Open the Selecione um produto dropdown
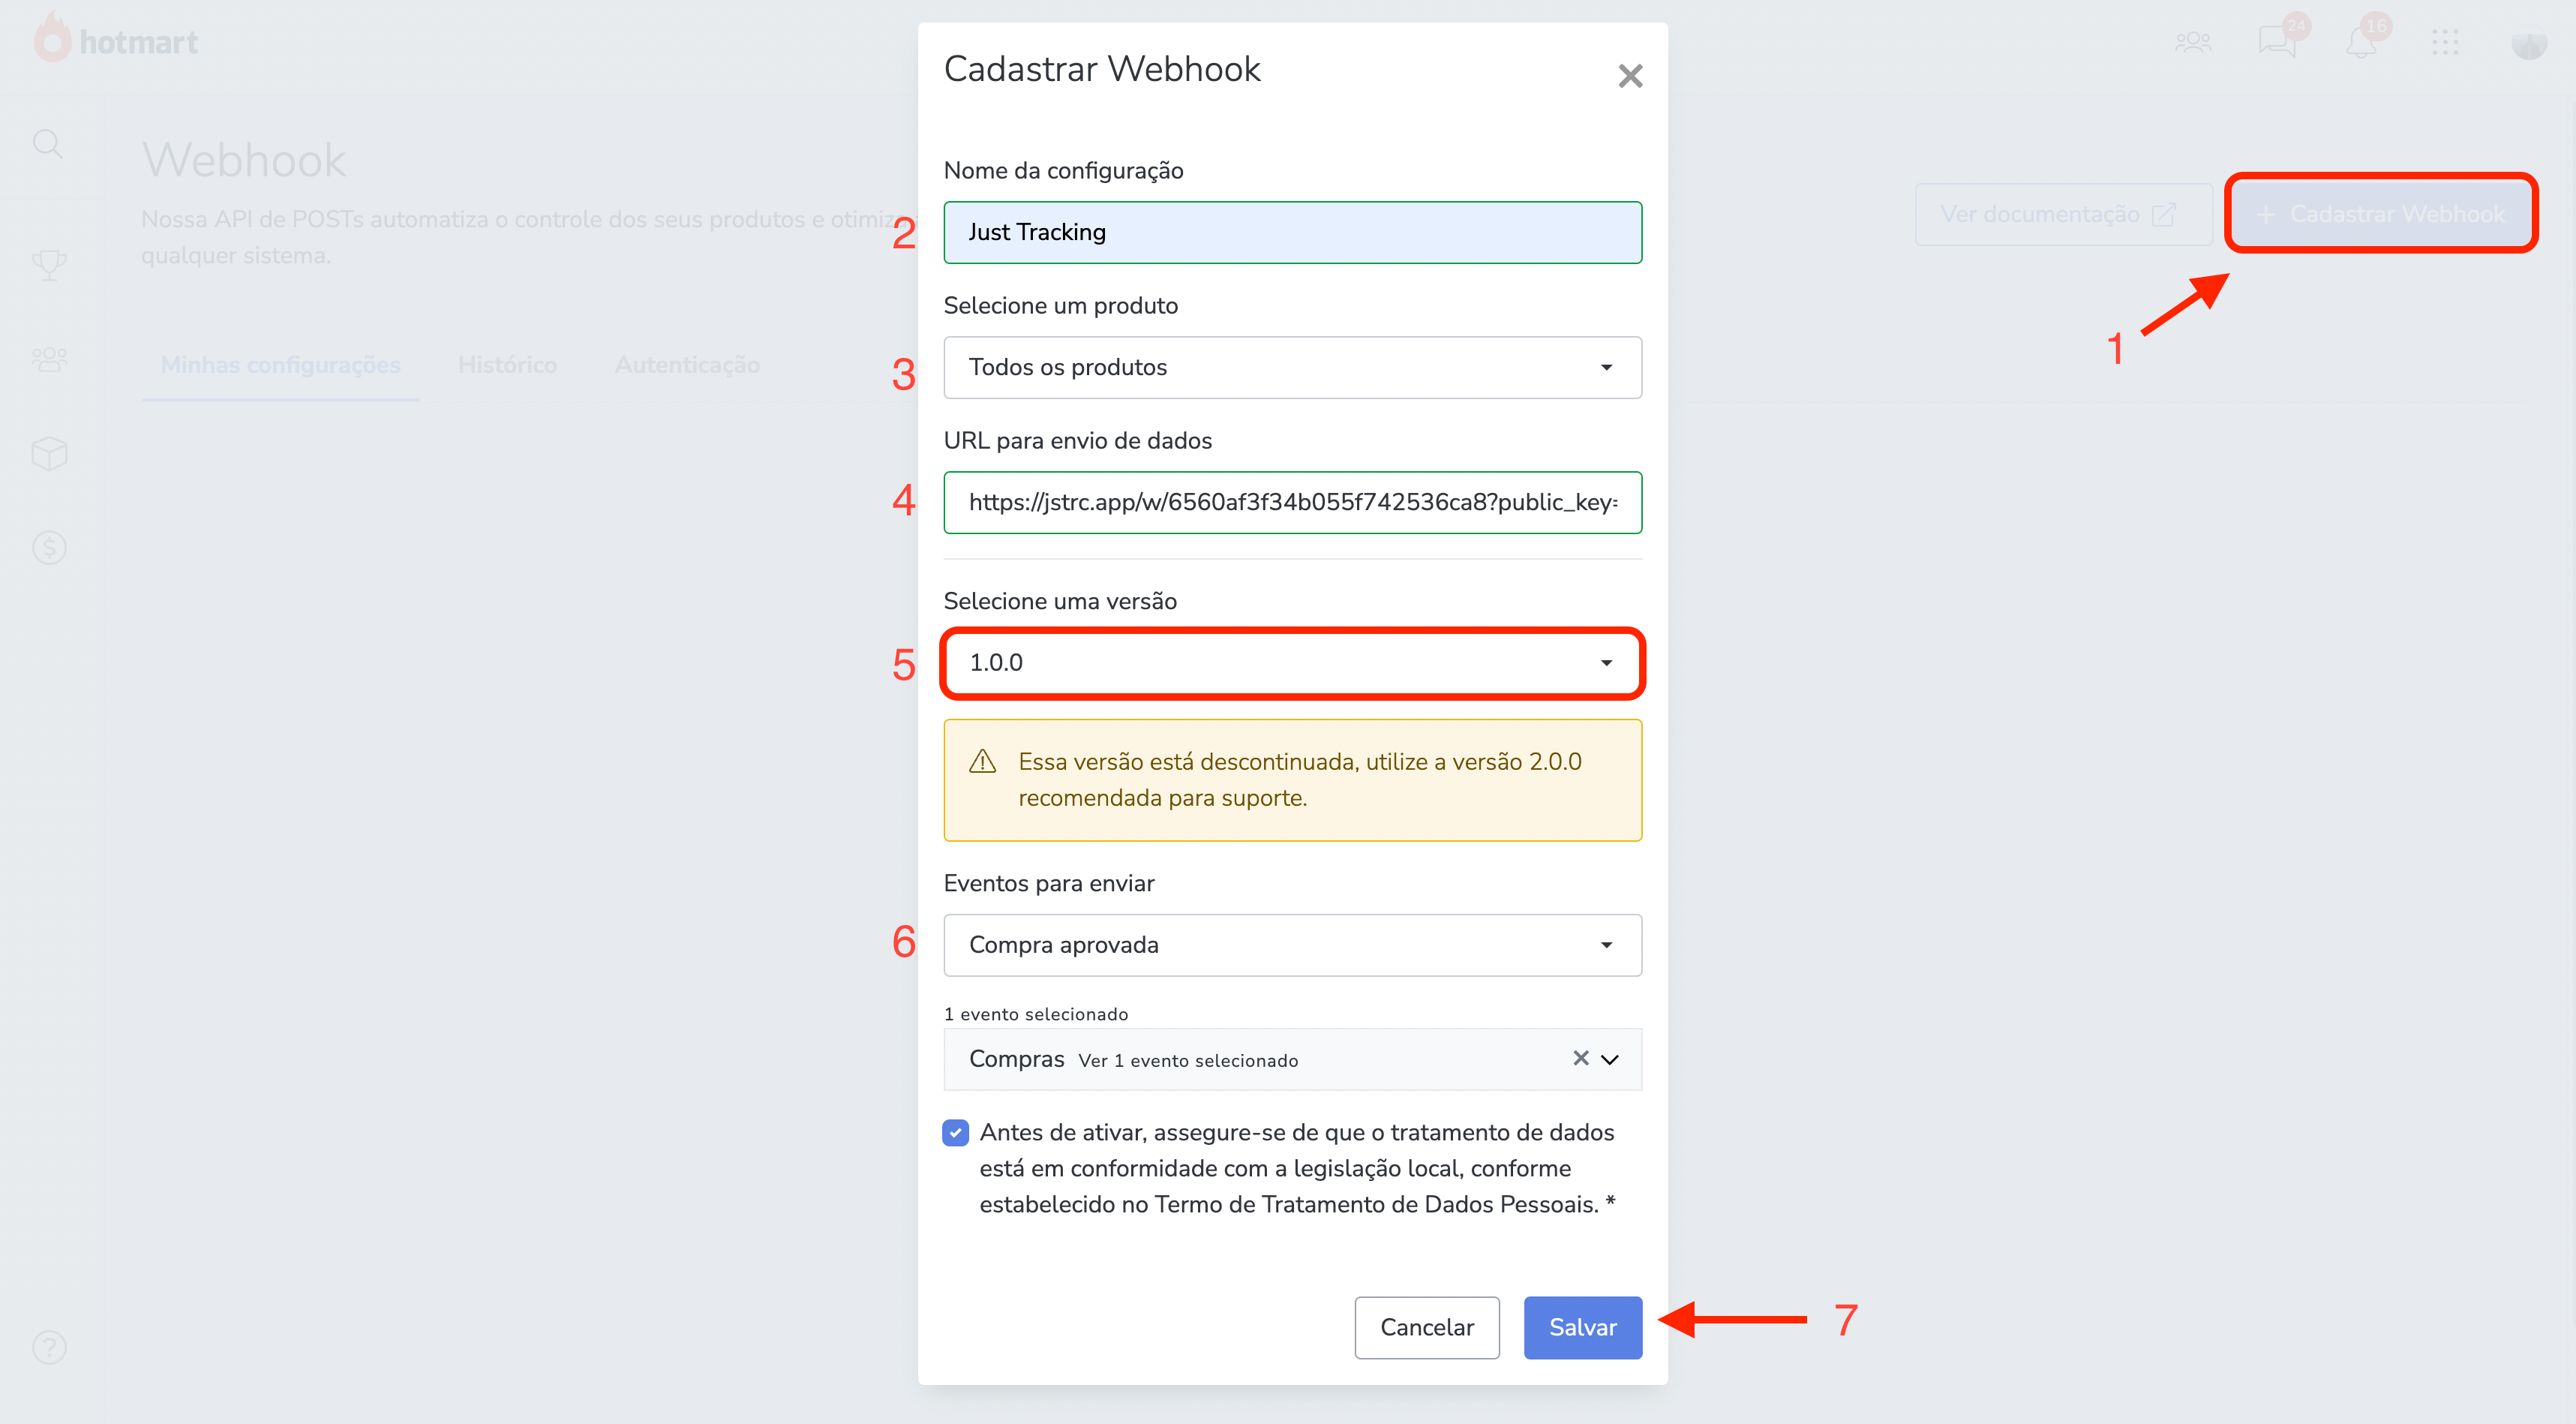 1292,367
